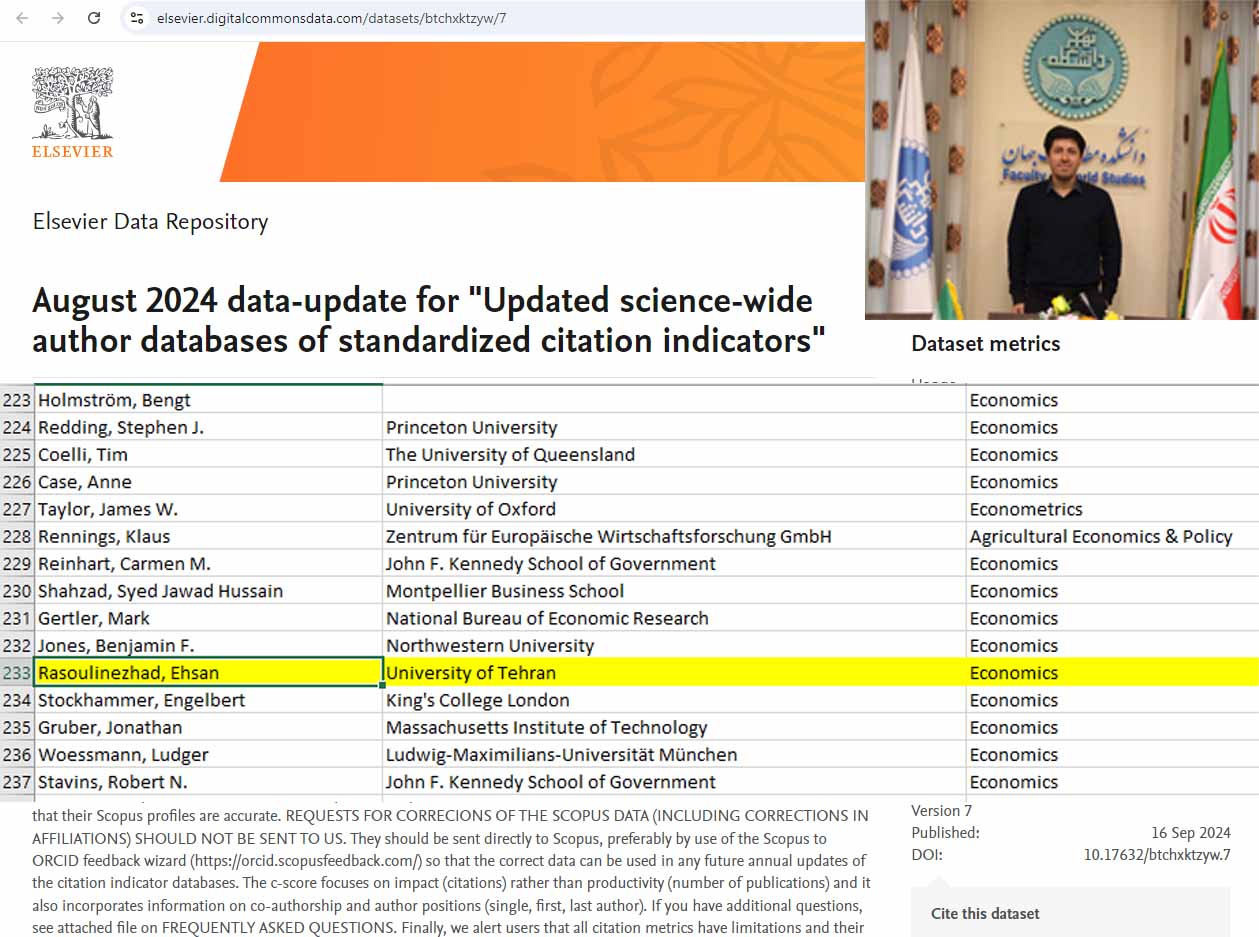Image resolution: width=1259 pixels, height=937 pixels.
Task: Select the empty institution cell in row 223
Action: tap(674, 400)
